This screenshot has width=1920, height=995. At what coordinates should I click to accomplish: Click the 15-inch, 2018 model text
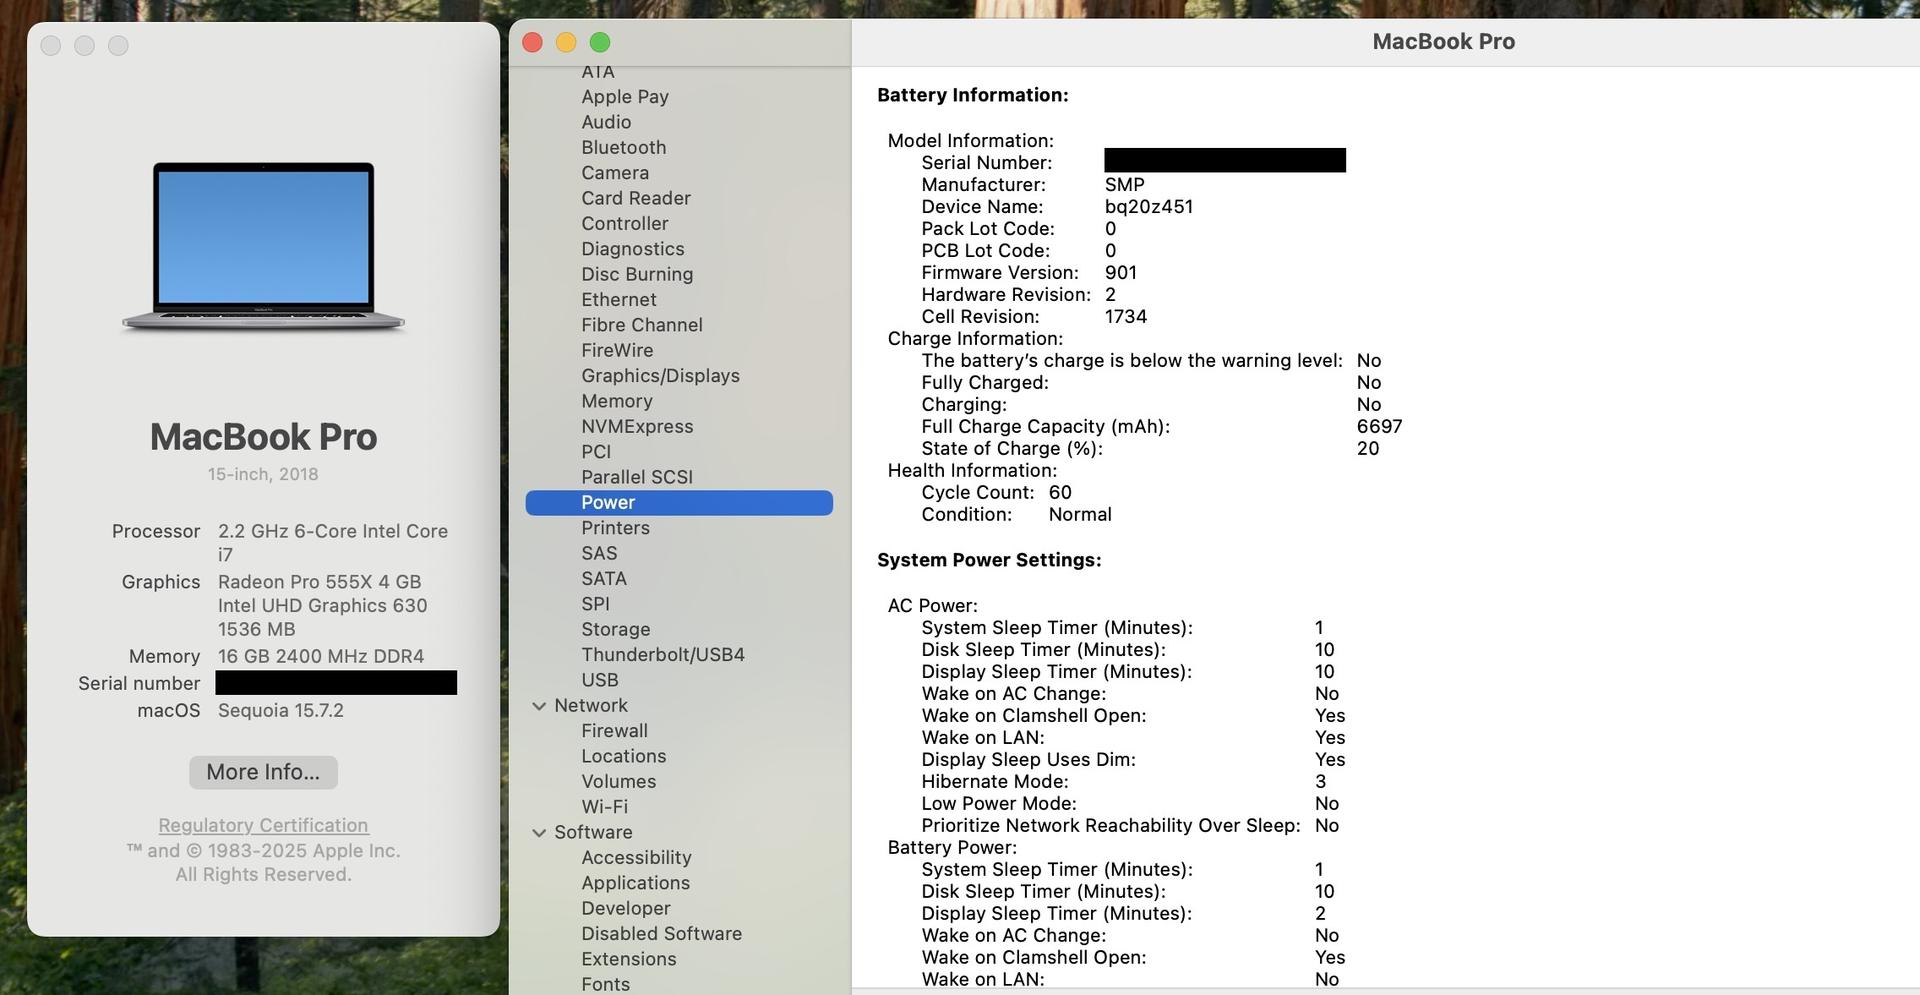pos(263,474)
